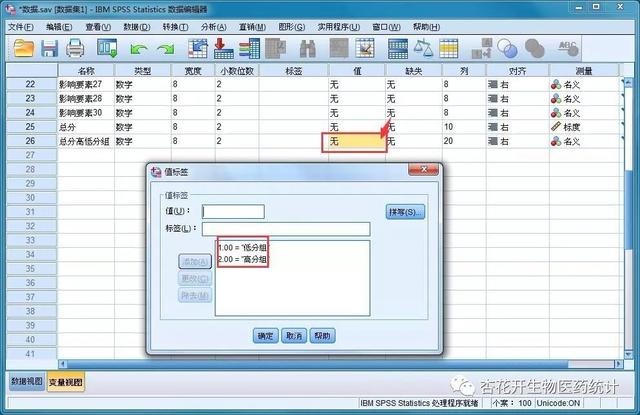Screen dimensions: 640x415
Task: Click the Insert variable icon
Action: coord(365,48)
